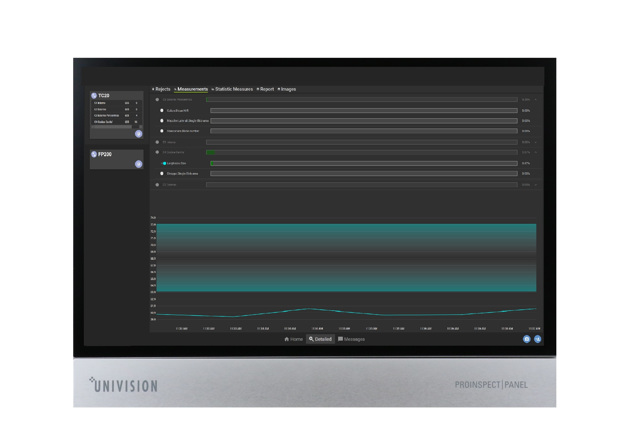Click the blue user icon at bottom right
This screenshot has height=437, width=630.
(537, 339)
